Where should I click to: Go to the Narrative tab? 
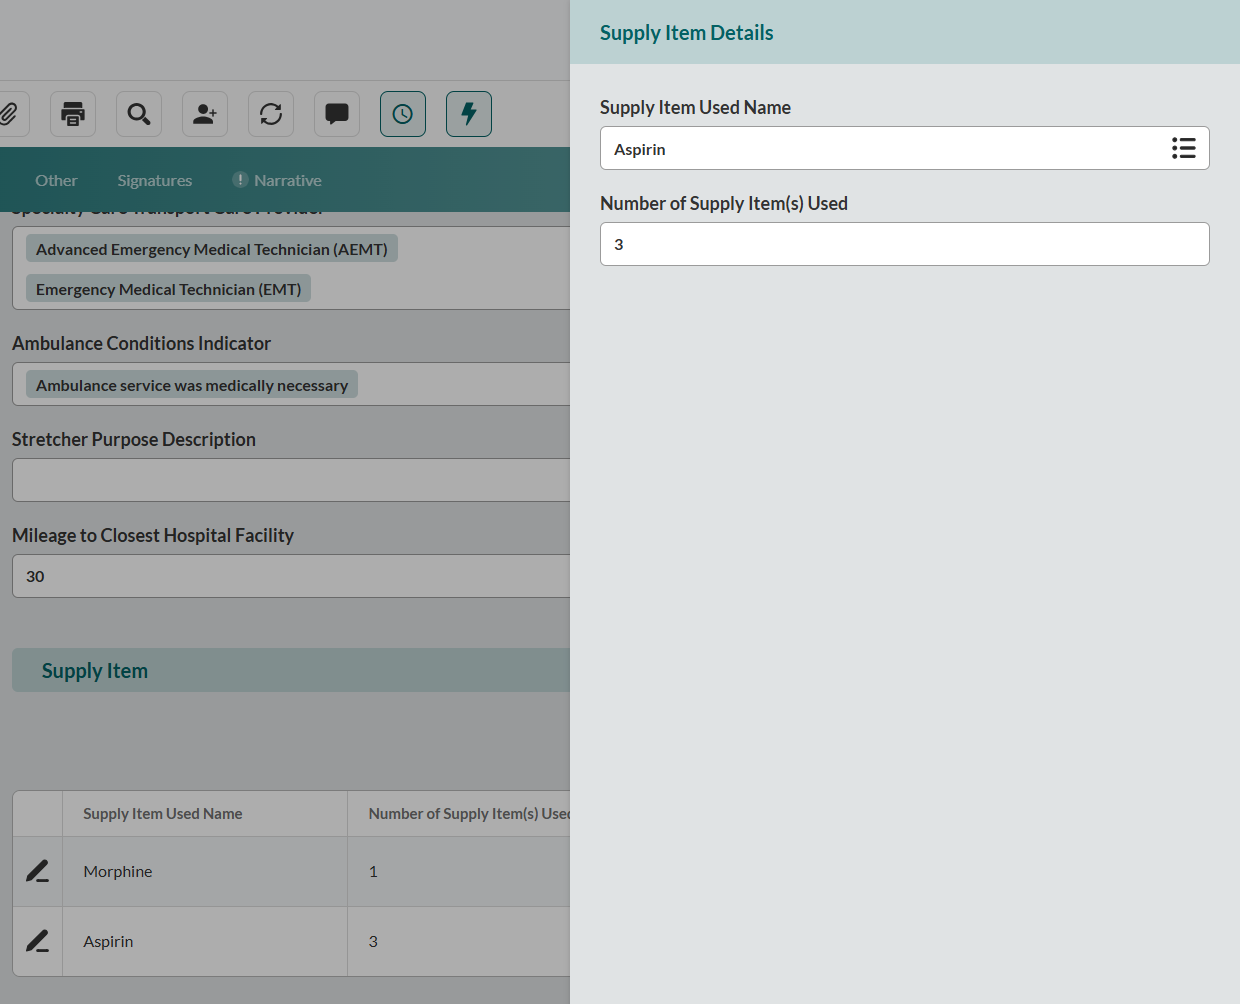click(287, 180)
